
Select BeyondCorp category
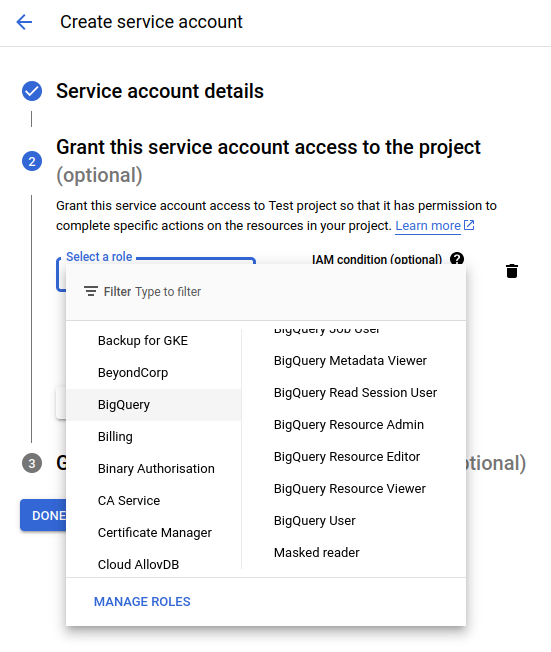point(153,373)
